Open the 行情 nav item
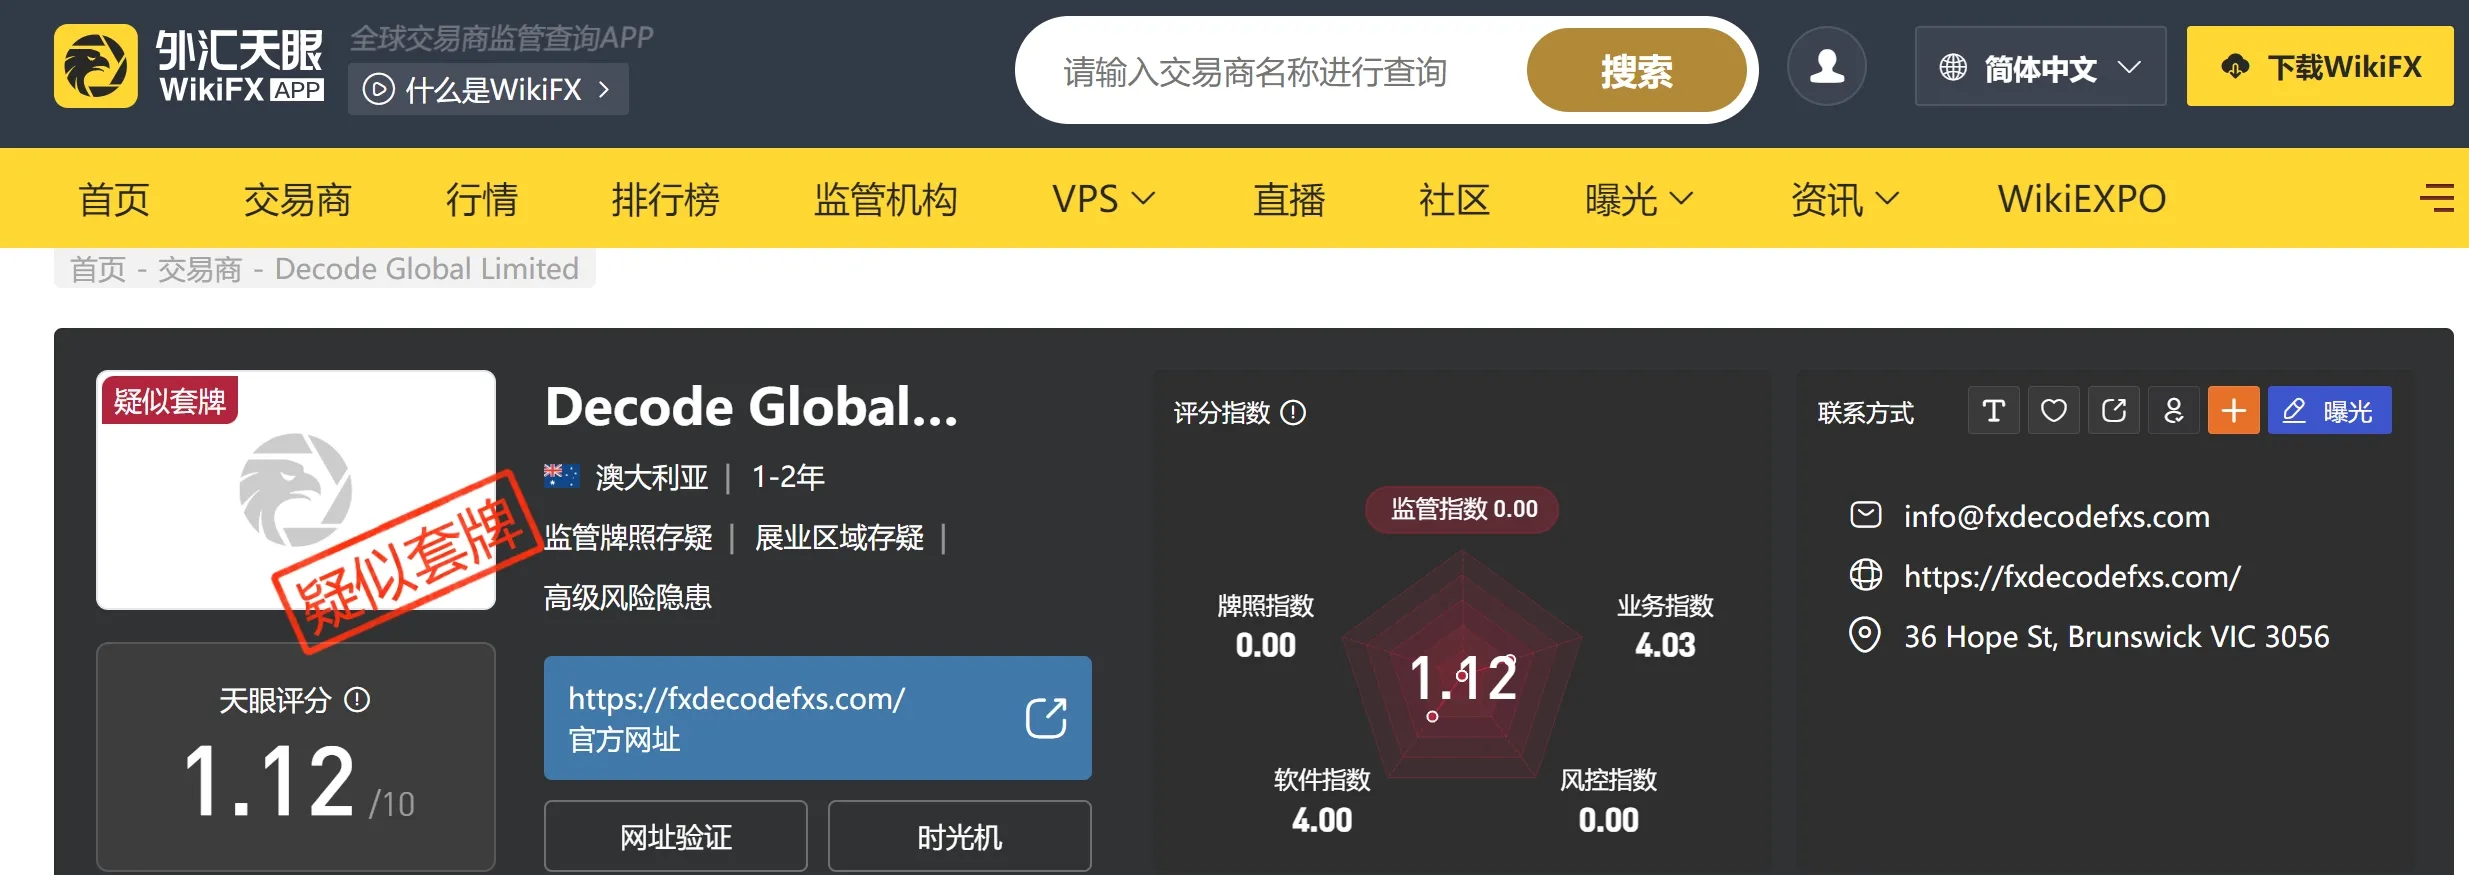Viewport: 2469px width, 875px height. point(481,199)
